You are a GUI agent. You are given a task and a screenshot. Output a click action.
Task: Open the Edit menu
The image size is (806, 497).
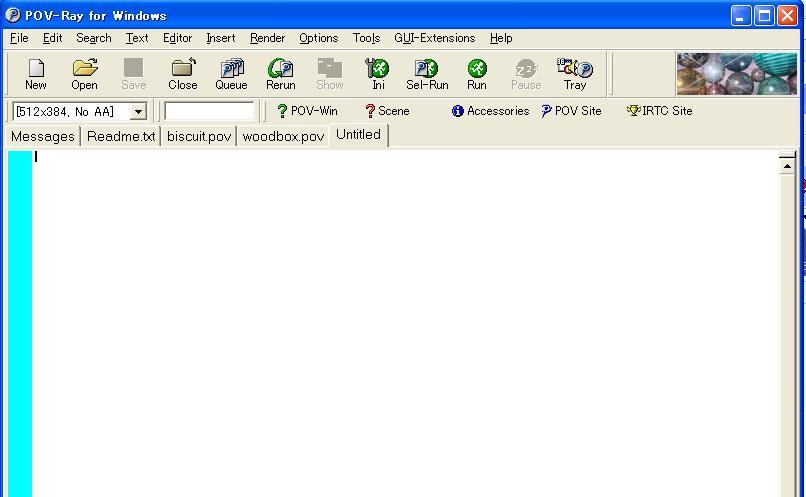click(52, 38)
